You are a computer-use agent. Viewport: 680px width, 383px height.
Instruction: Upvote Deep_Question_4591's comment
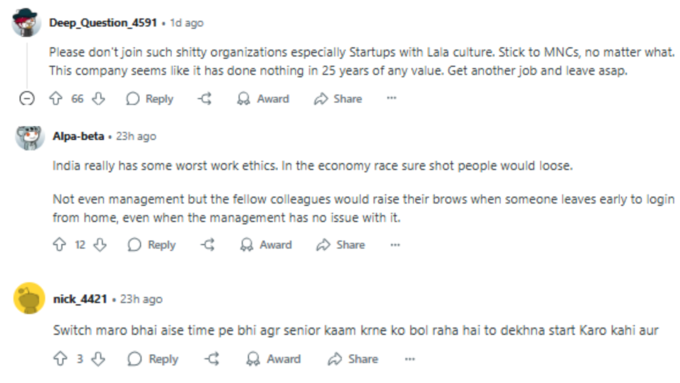point(56,98)
